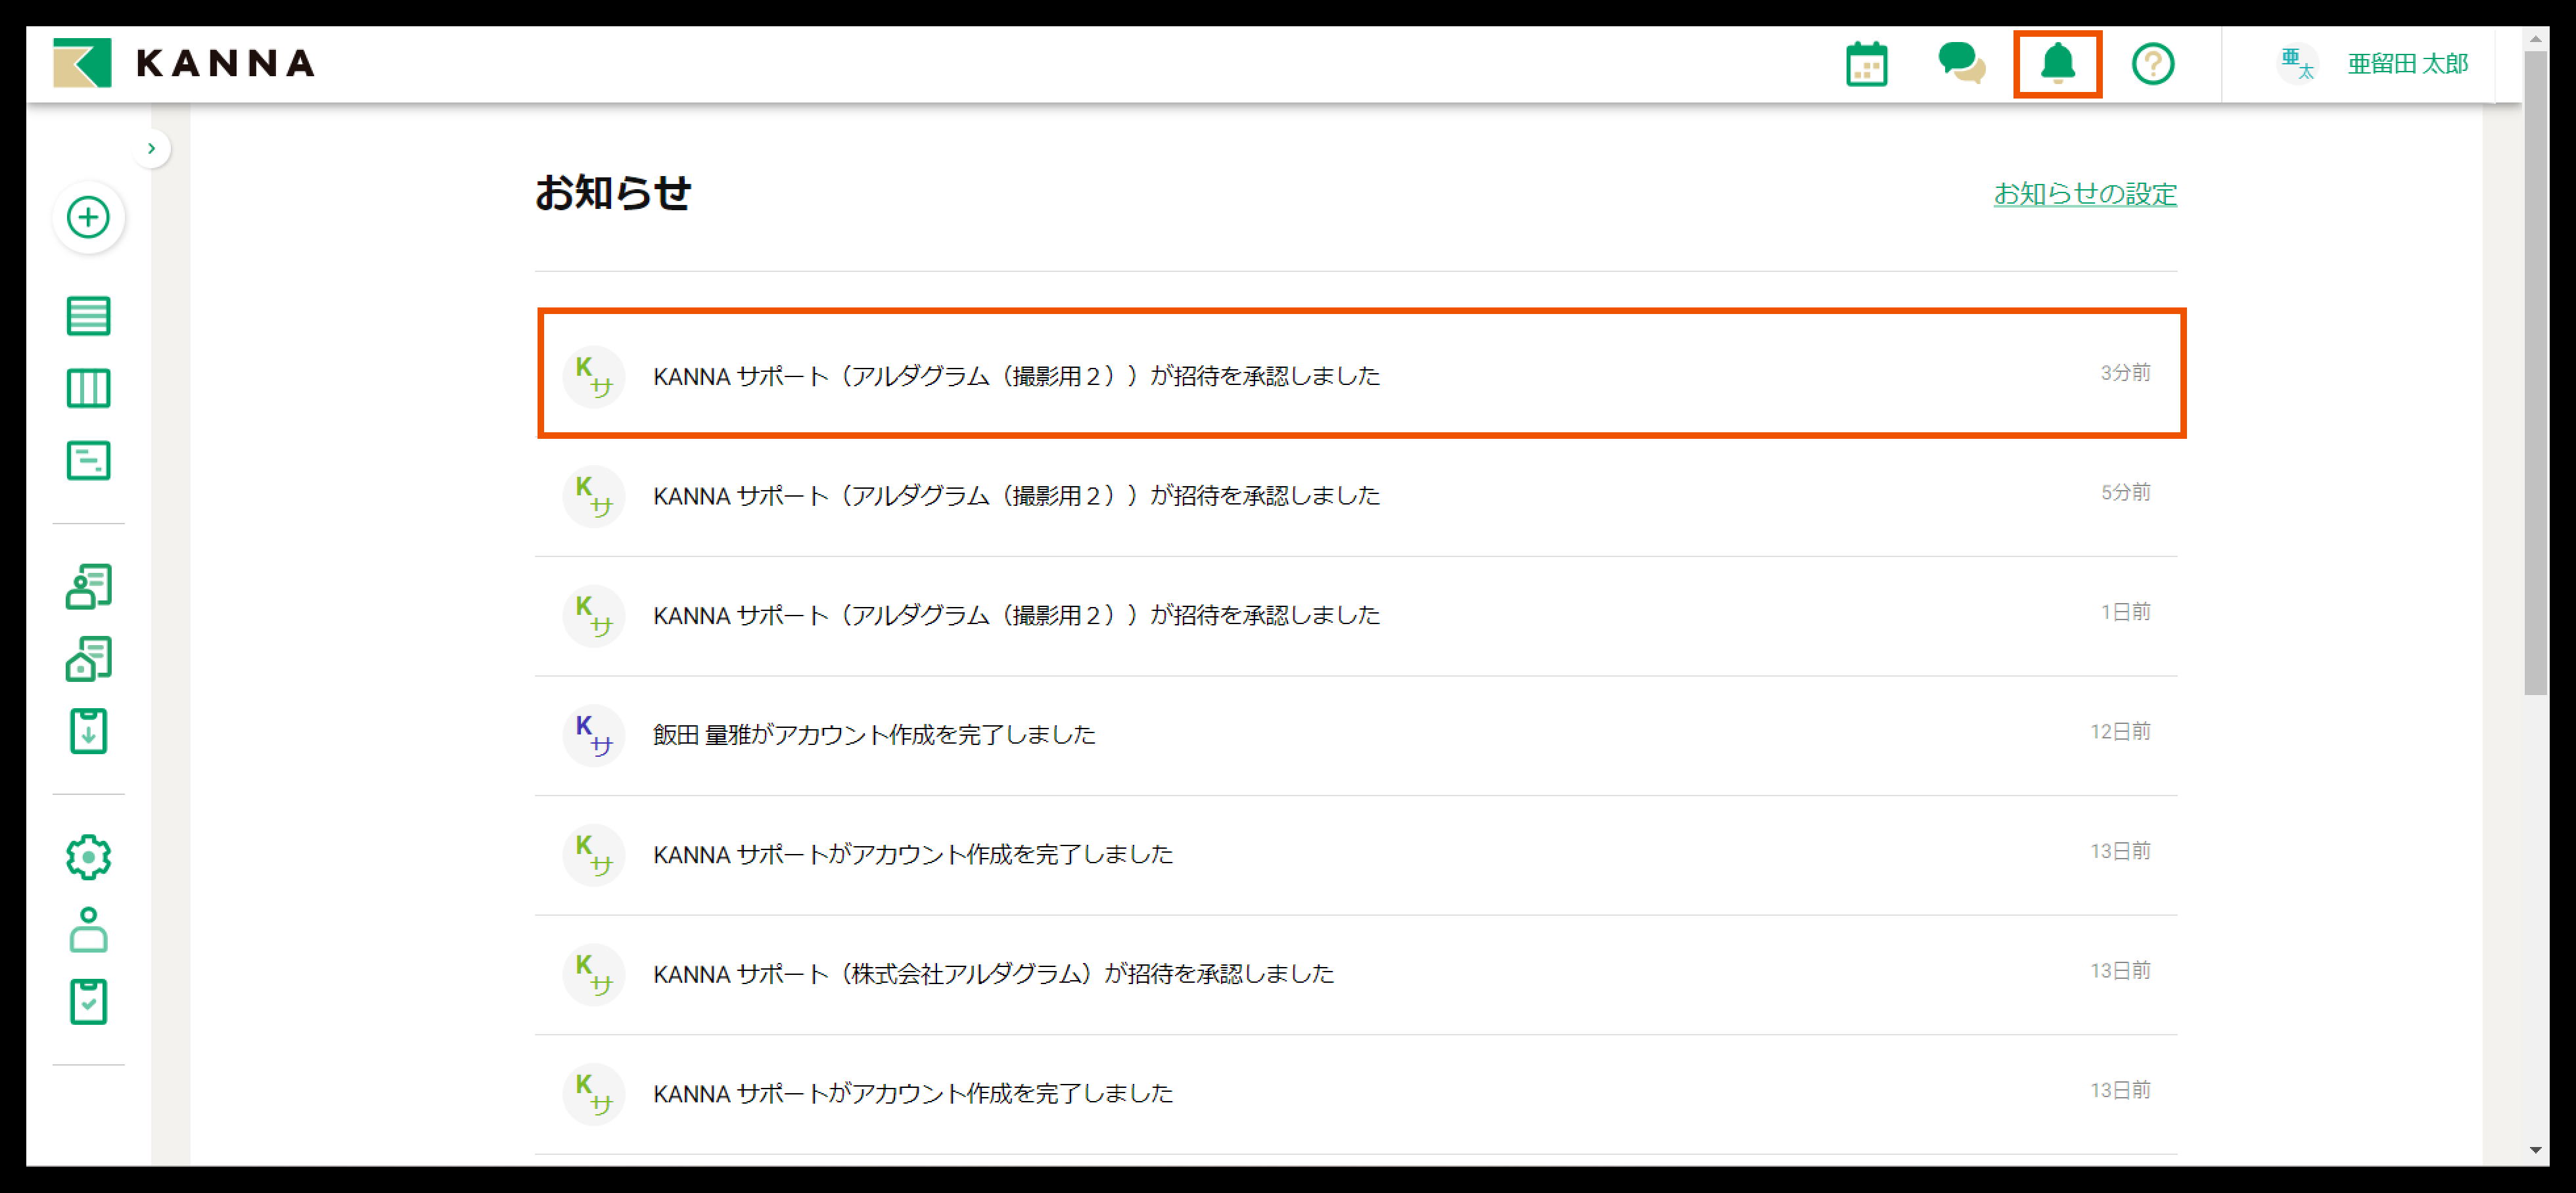Open the list view sidebar icon
This screenshot has width=2576, height=1193.
[88, 316]
